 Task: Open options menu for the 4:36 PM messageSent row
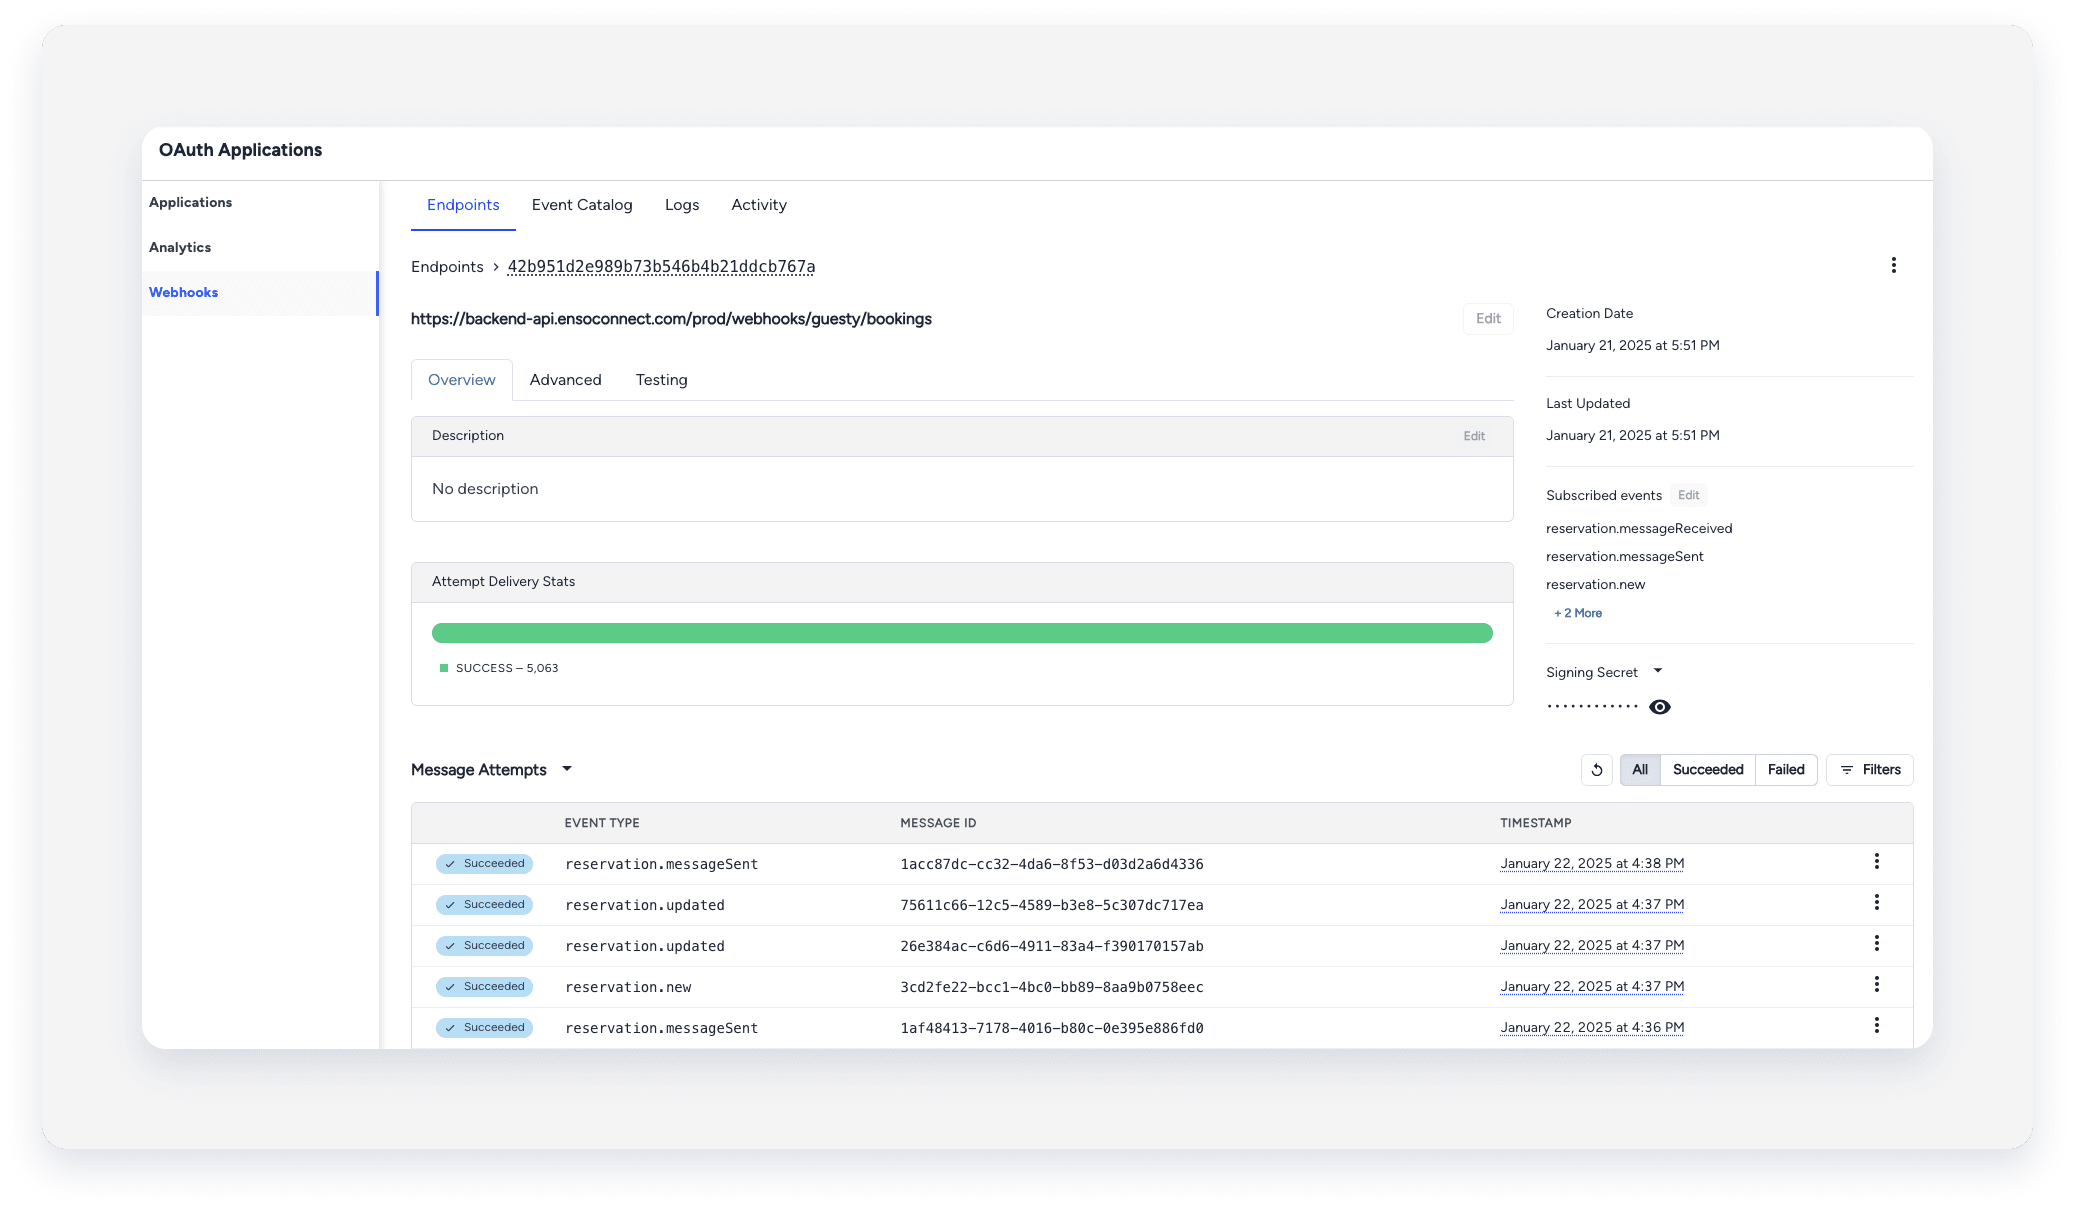1877,1025
